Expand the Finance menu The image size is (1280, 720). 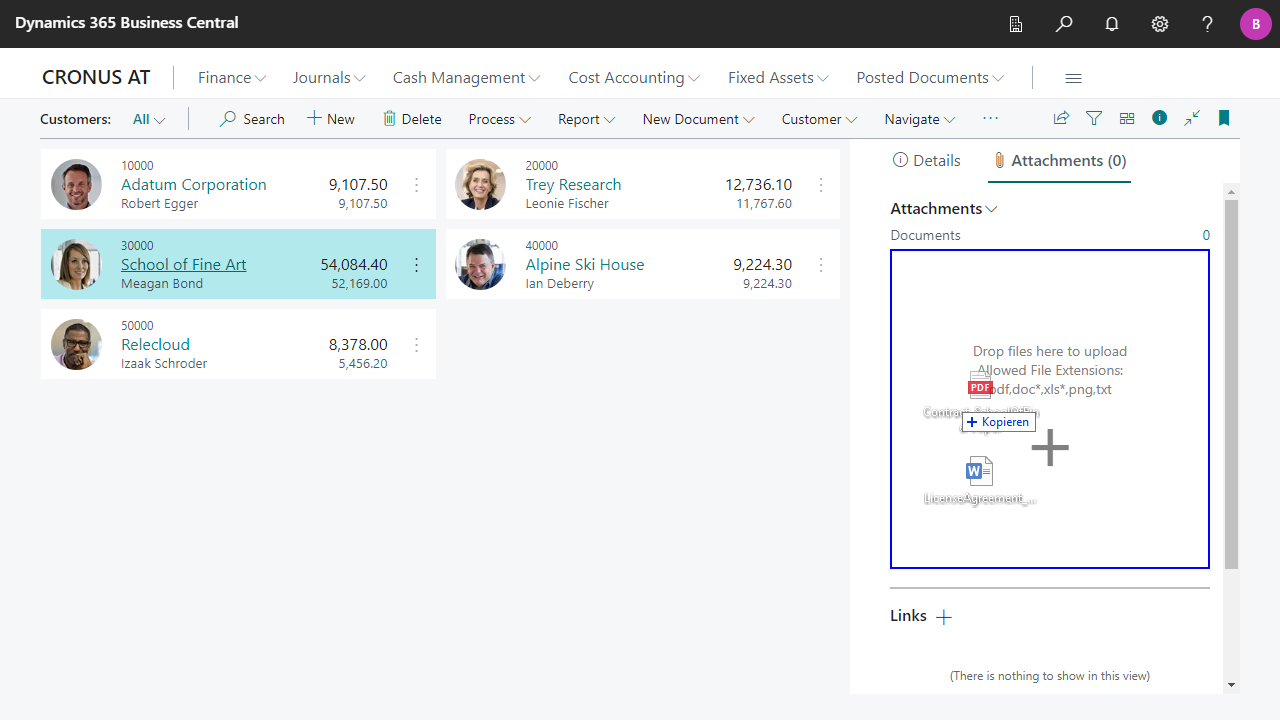[232, 78]
